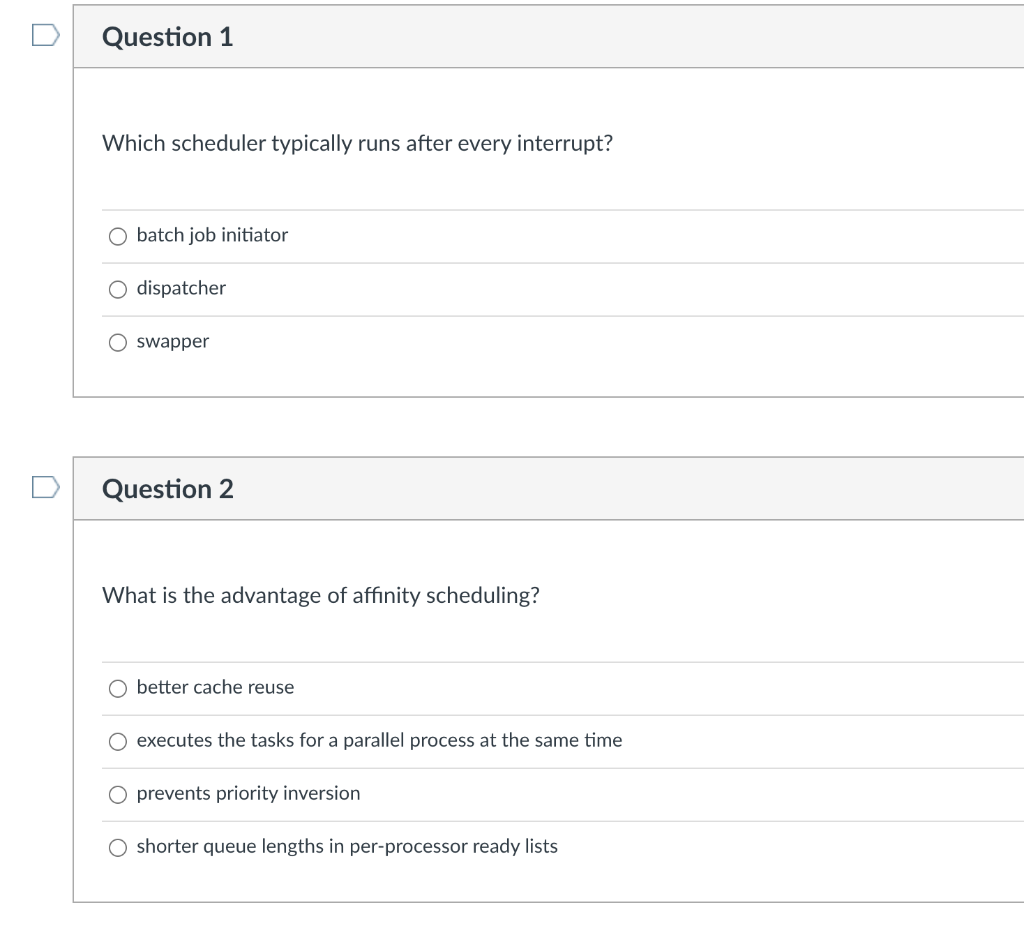Pick the radio button beside 'swapper'
Image resolution: width=1024 pixels, height=942 pixels.
pos(119,342)
